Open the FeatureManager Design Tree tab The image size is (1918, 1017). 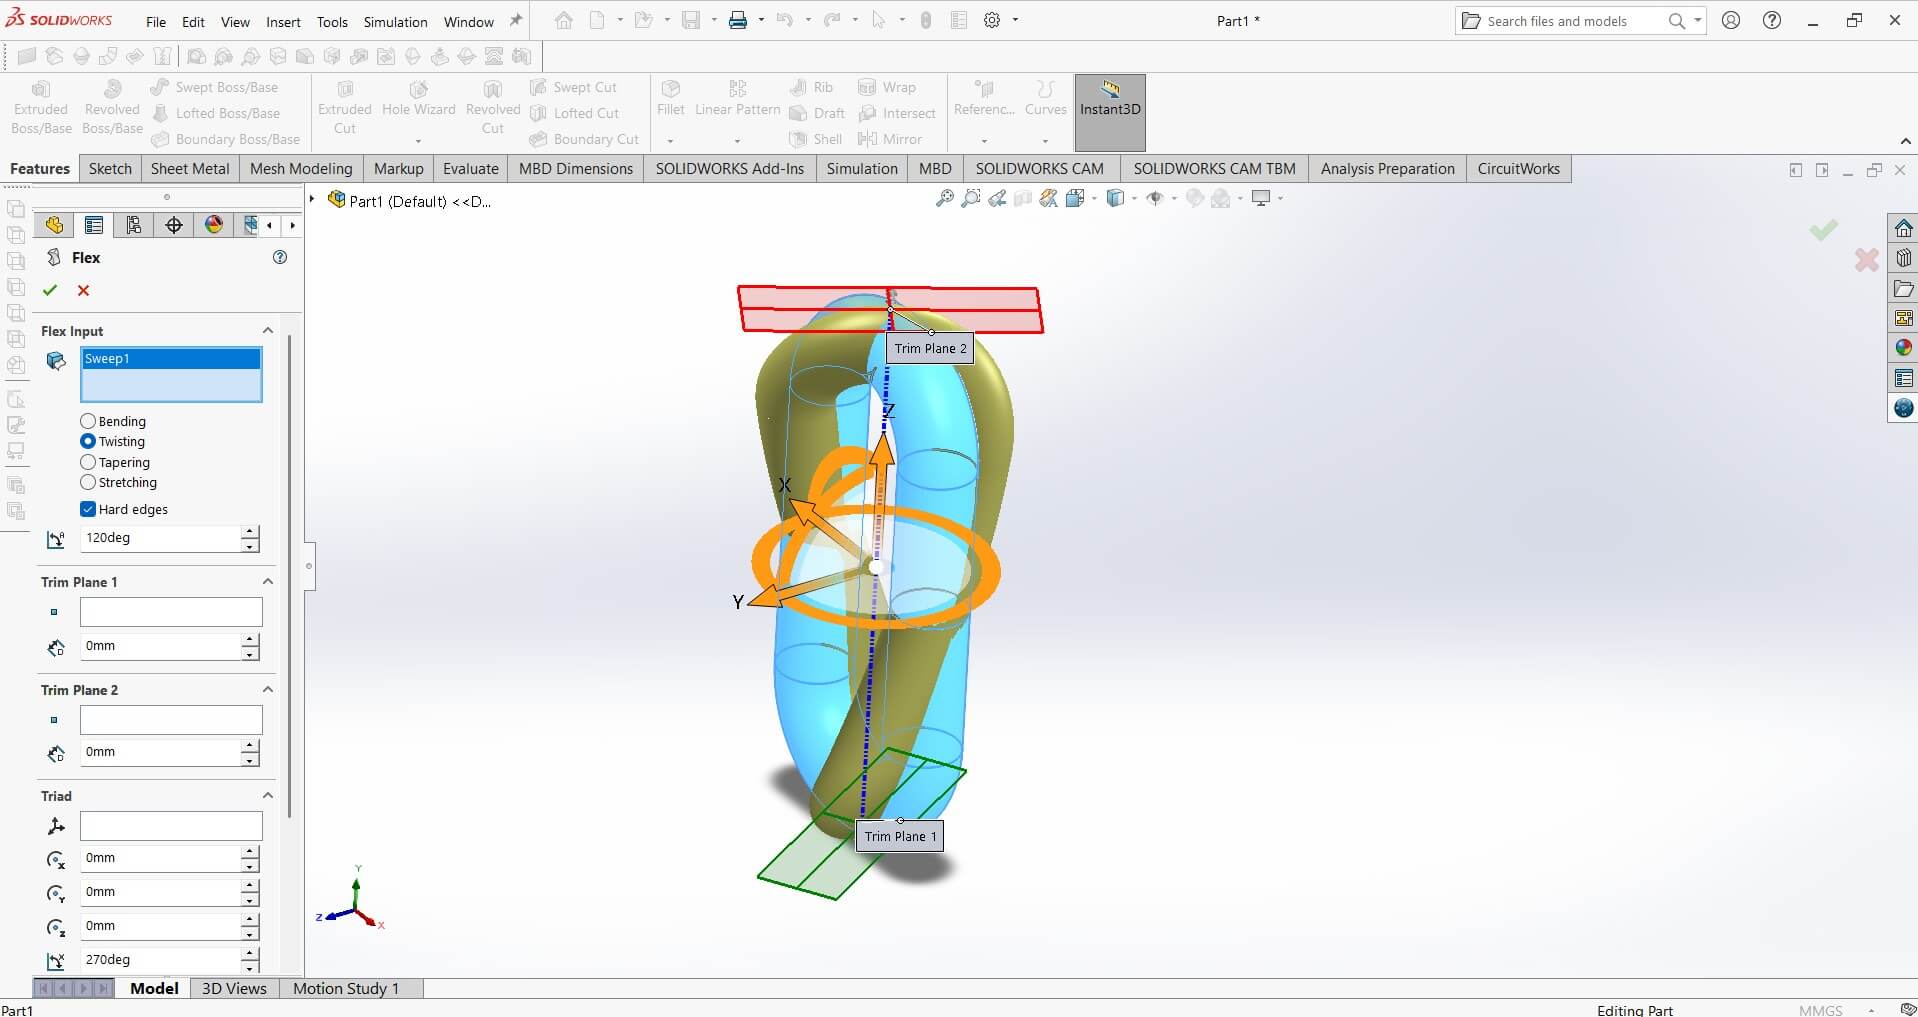click(54, 225)
